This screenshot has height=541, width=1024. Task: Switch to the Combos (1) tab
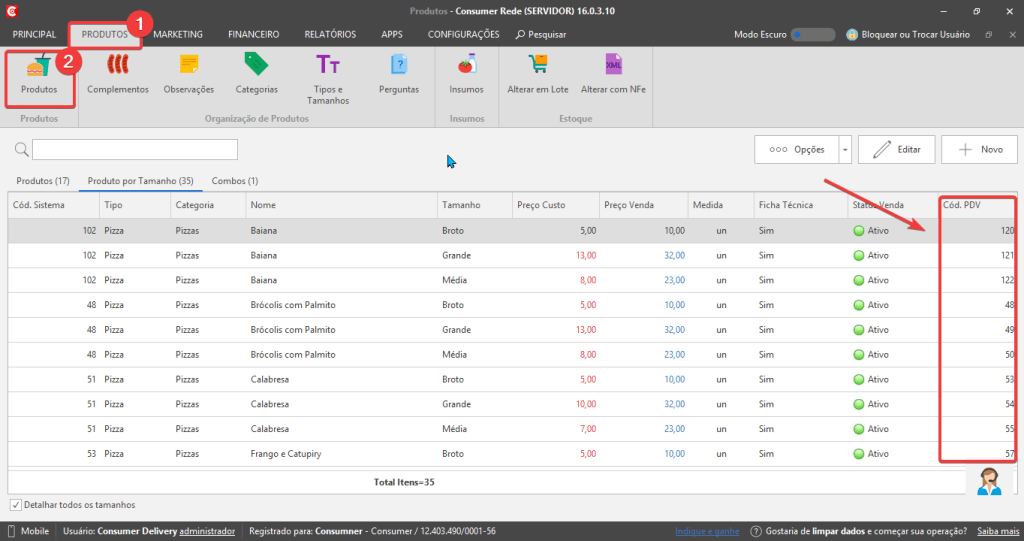coord(234,181)
